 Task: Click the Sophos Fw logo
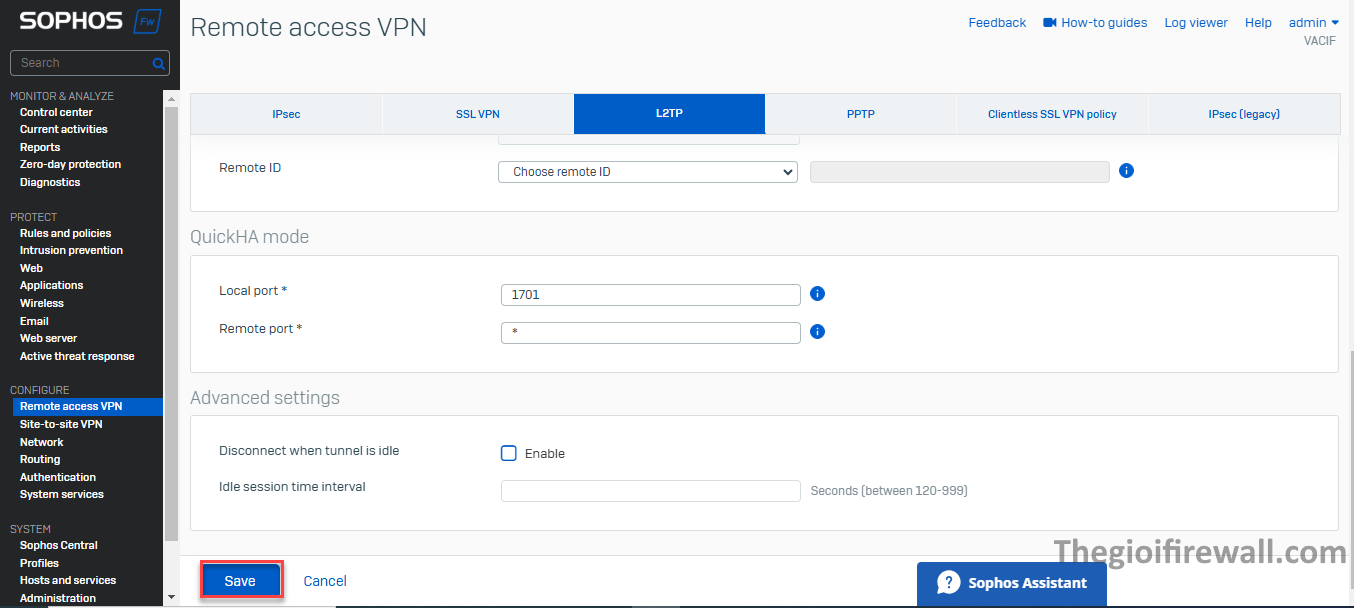89,21
